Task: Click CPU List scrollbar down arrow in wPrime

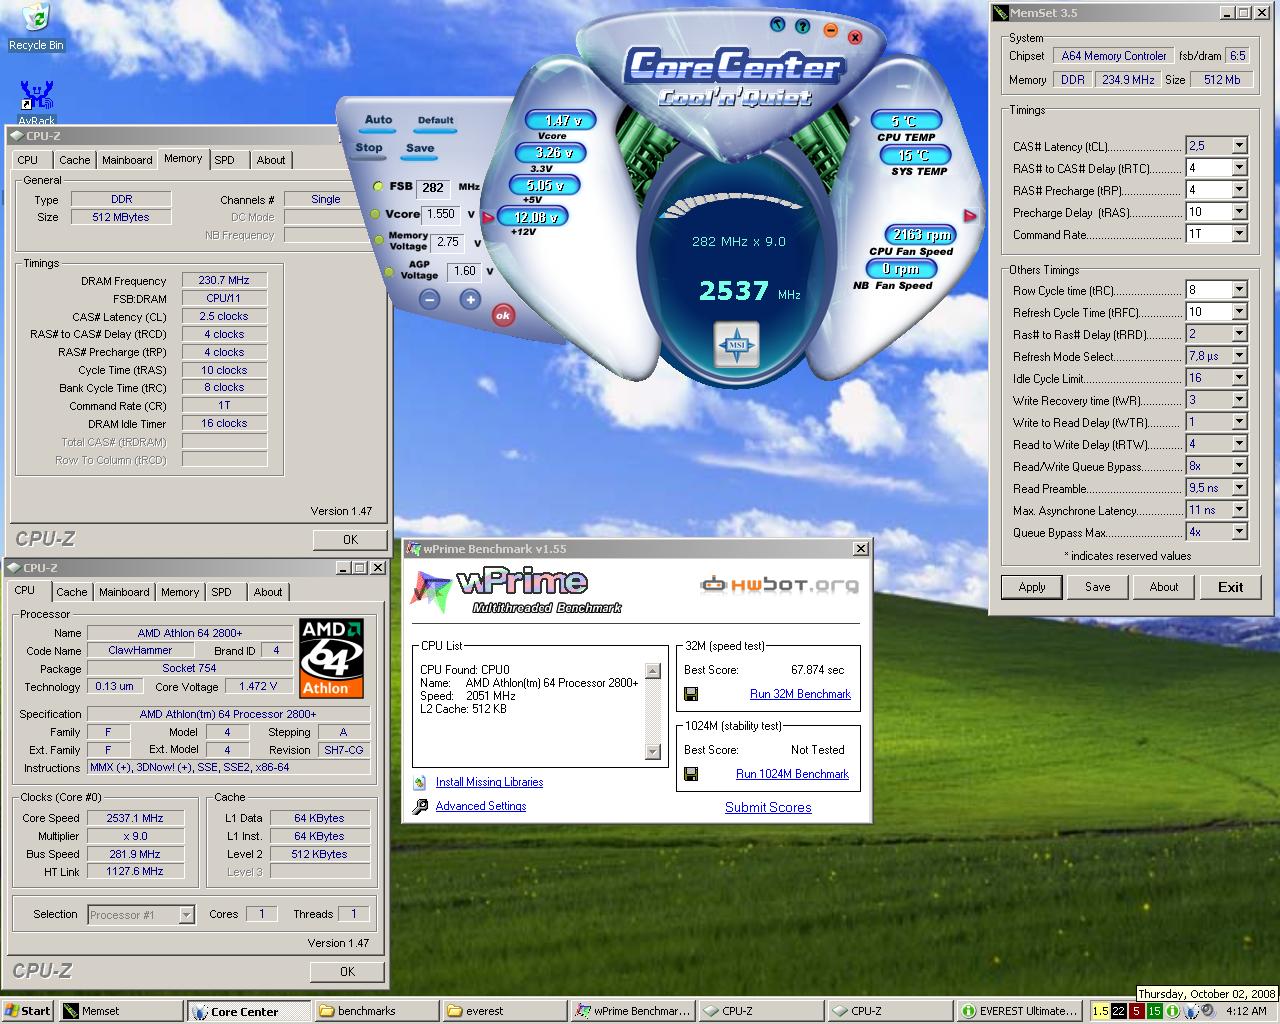Action: tap(653, 751)
